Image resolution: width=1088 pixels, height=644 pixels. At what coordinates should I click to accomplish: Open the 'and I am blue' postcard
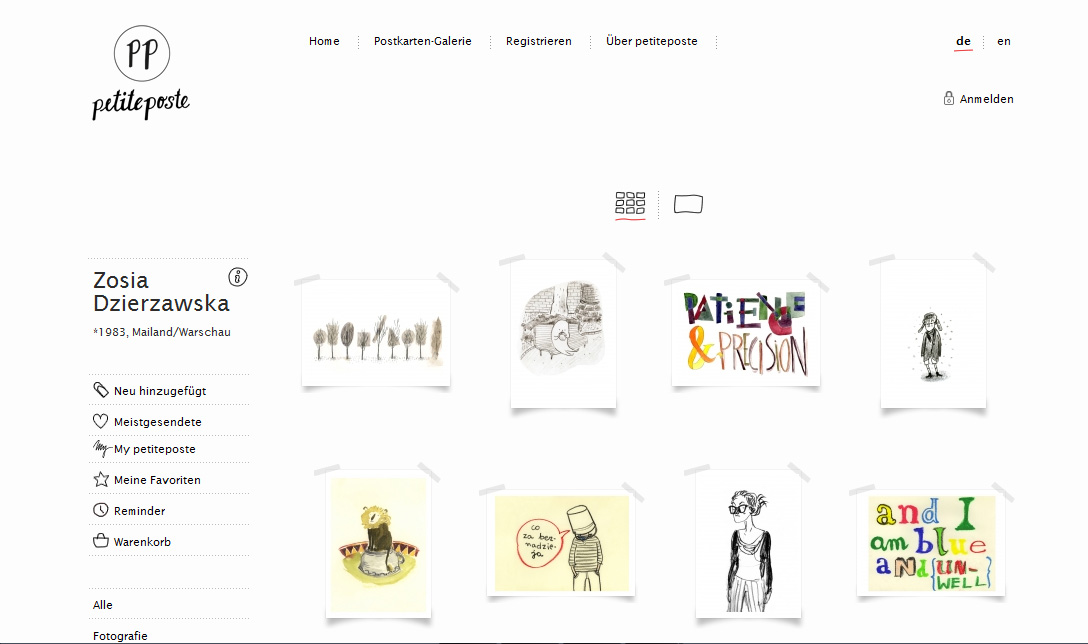931,544
